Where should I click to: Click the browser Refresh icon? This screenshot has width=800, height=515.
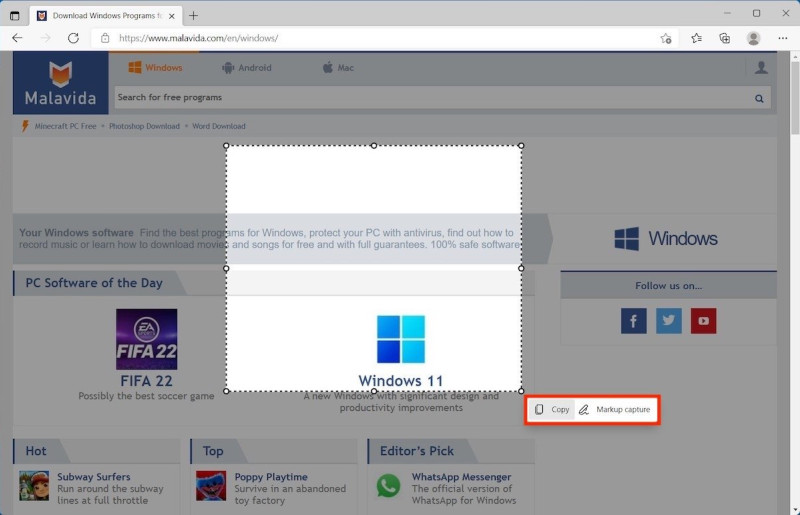pos(73,38)
